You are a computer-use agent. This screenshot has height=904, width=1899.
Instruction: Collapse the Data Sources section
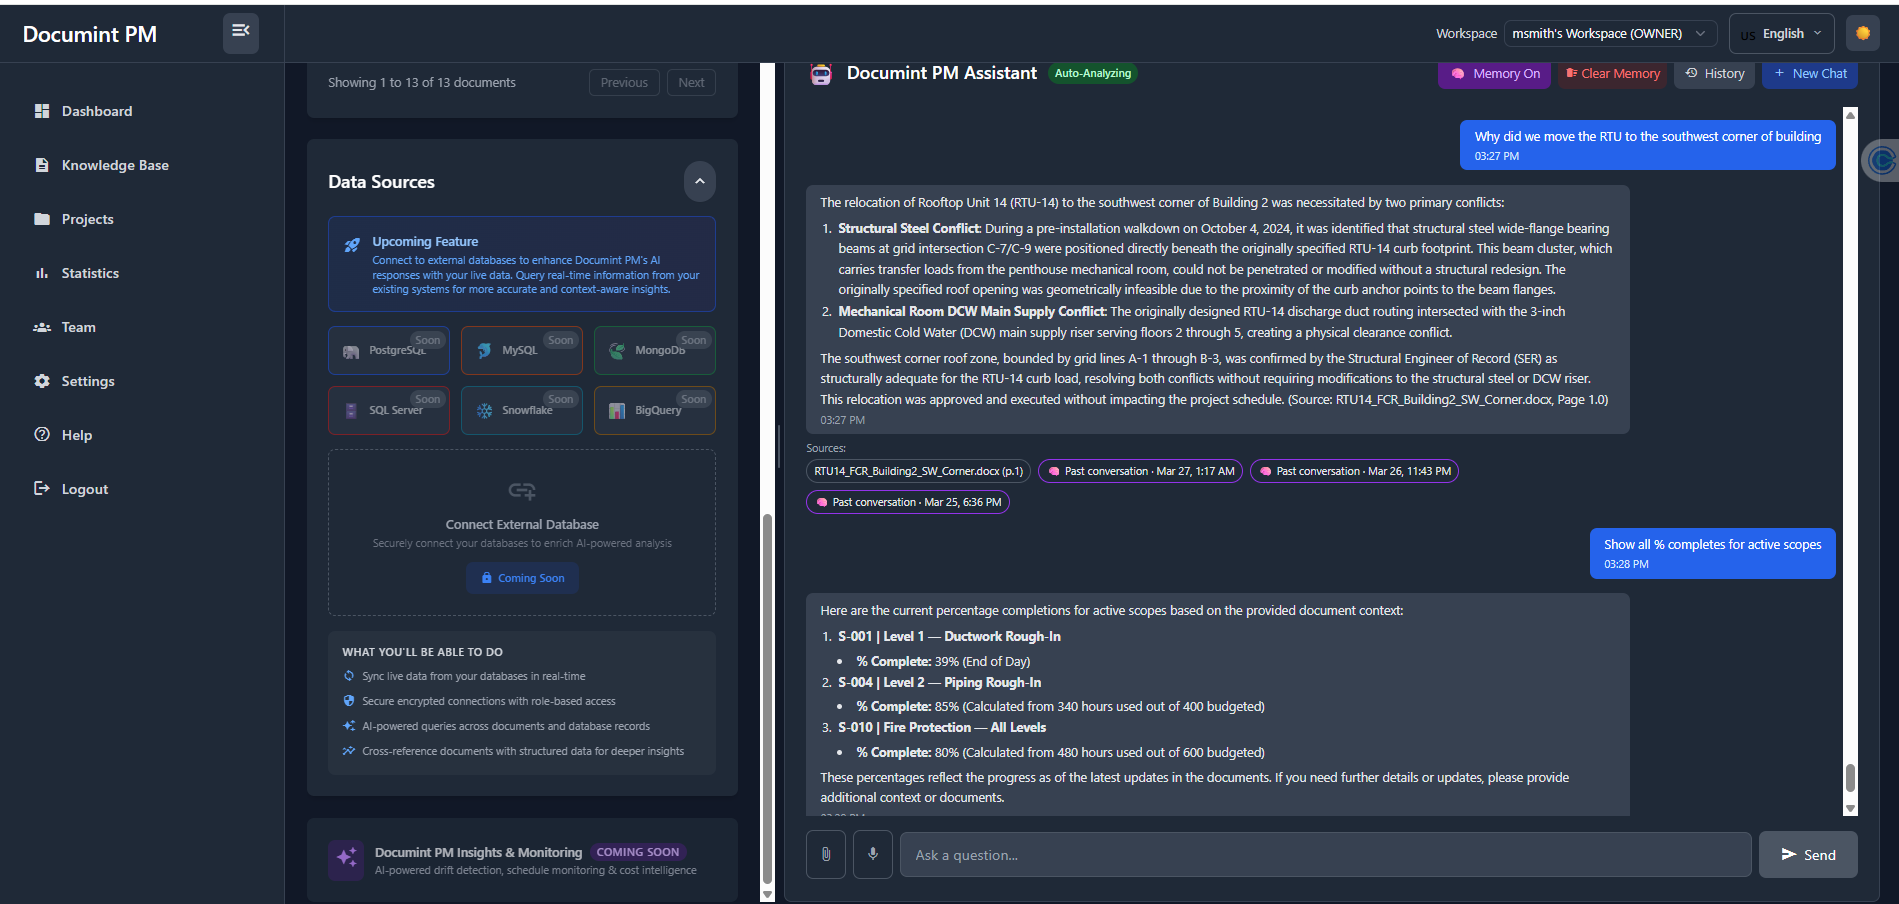point(700,181)
